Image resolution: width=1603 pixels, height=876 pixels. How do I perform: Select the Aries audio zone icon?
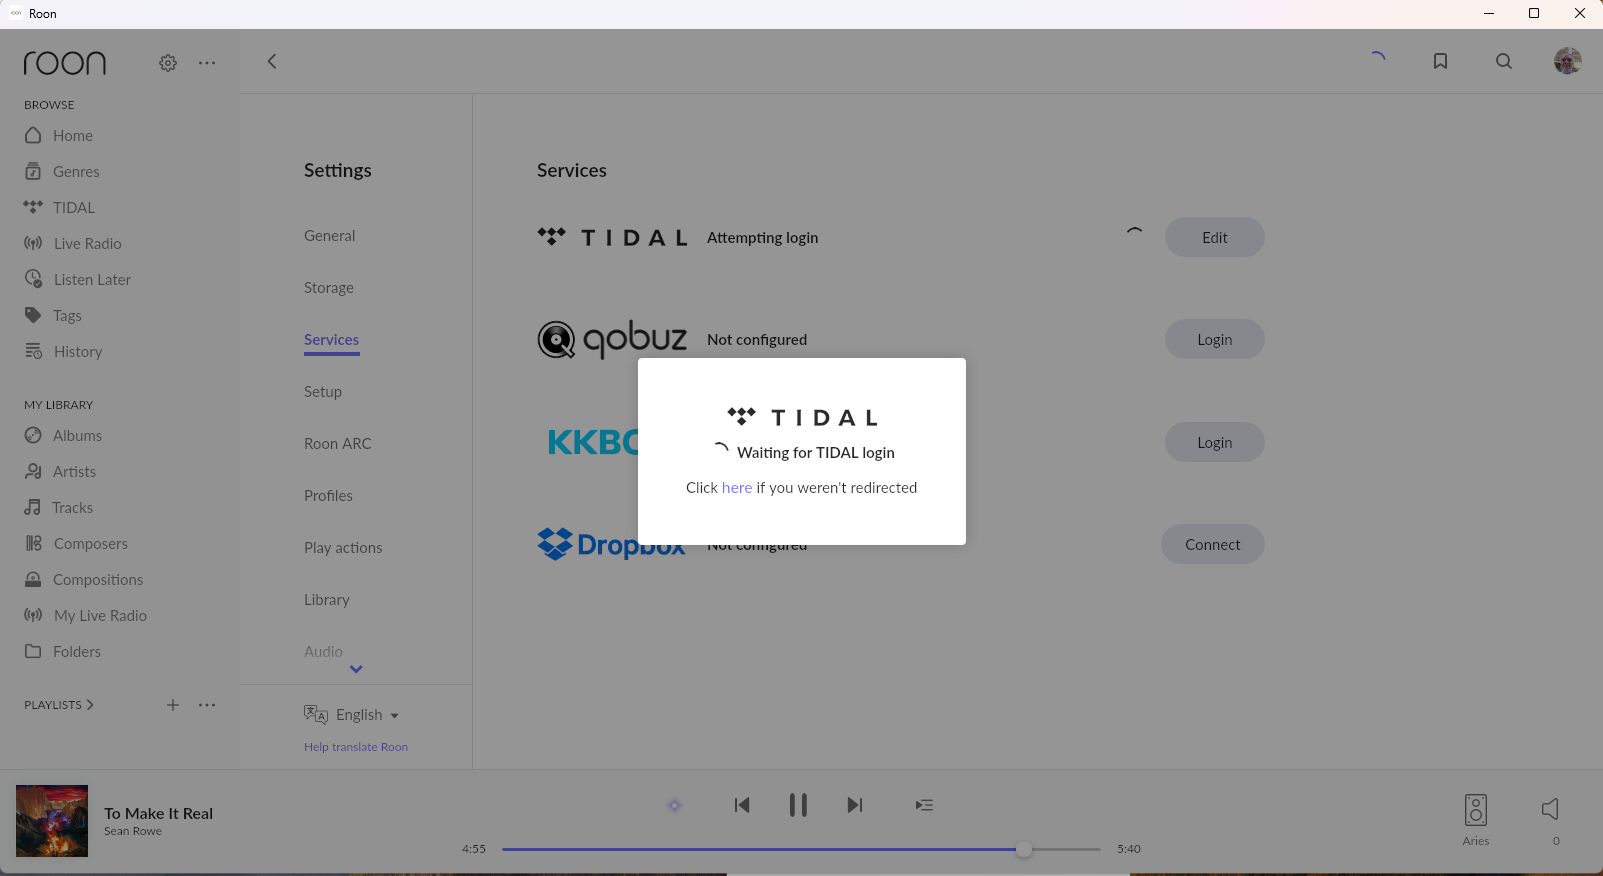tap(1475, 810)
